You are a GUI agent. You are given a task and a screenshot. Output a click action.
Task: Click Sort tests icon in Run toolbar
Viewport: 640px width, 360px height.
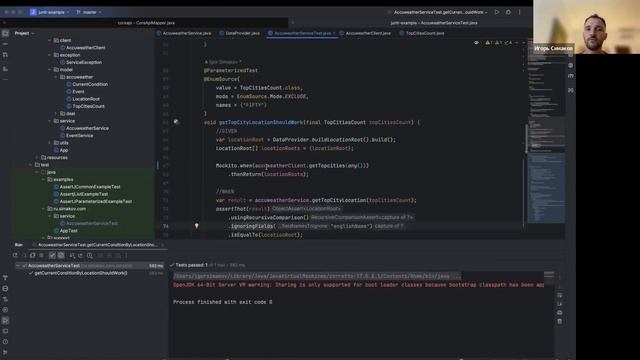[72, 256]
